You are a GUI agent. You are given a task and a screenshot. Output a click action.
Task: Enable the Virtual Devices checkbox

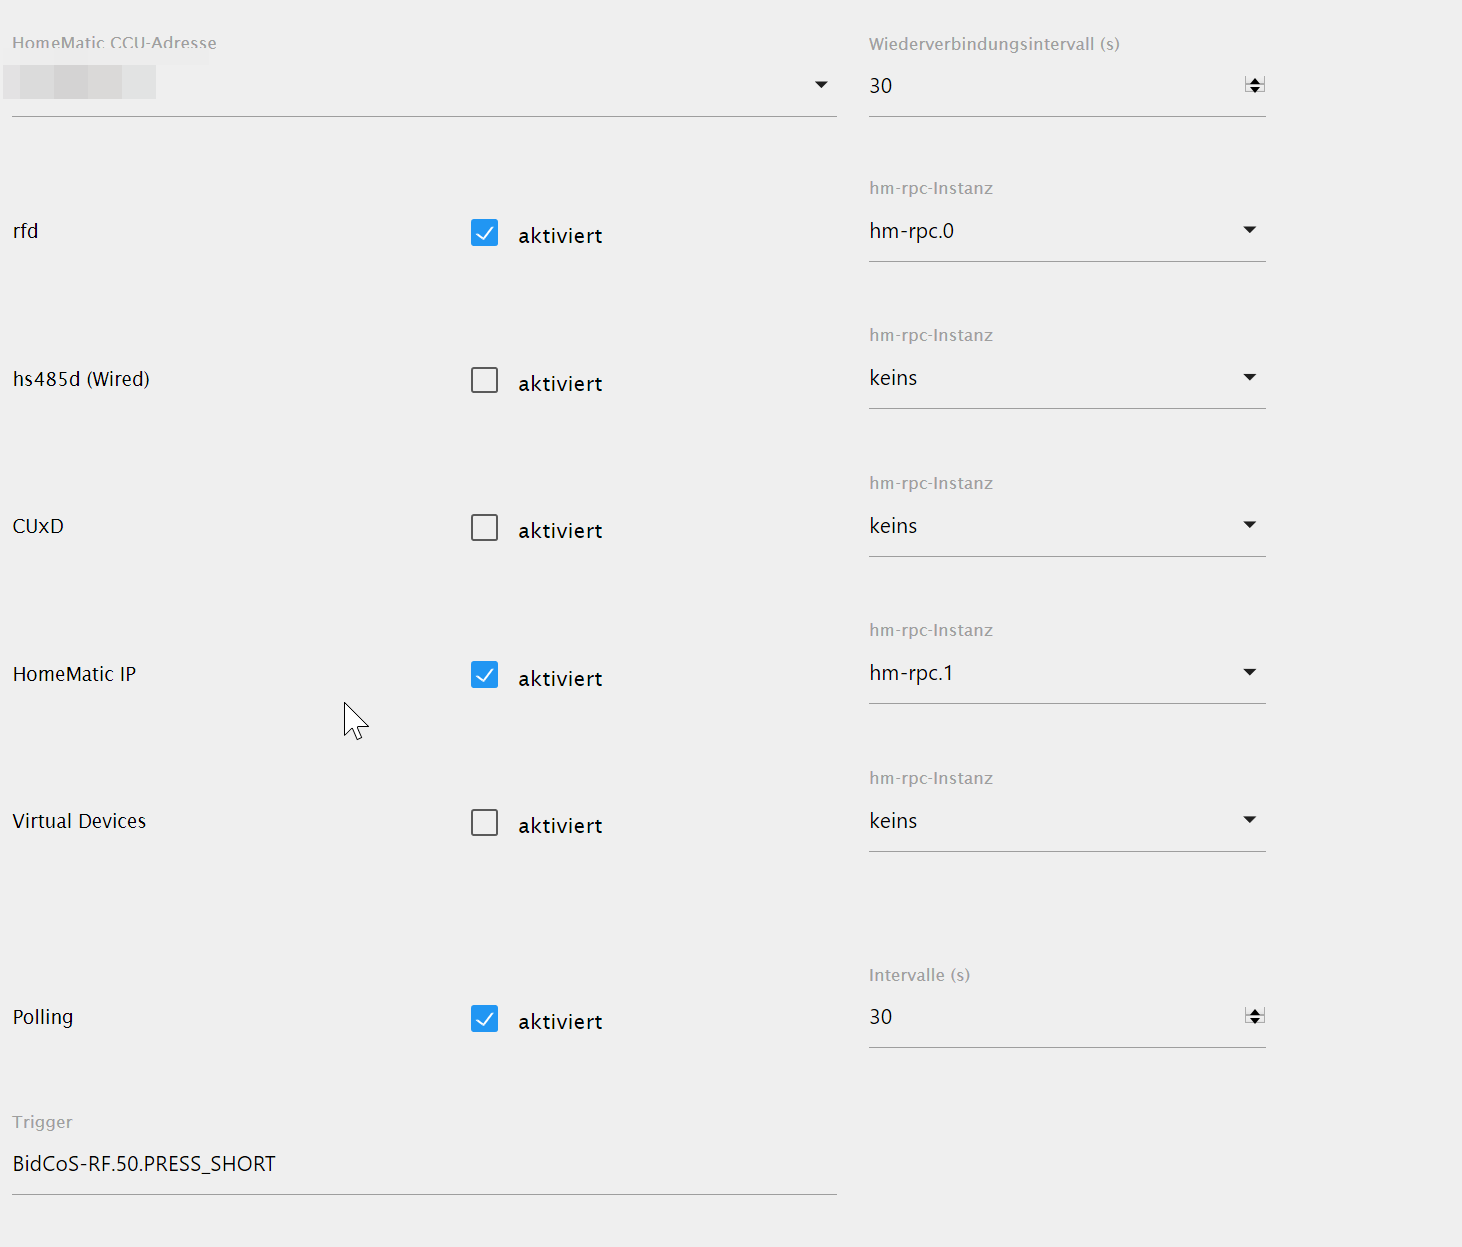click(484, 822)
